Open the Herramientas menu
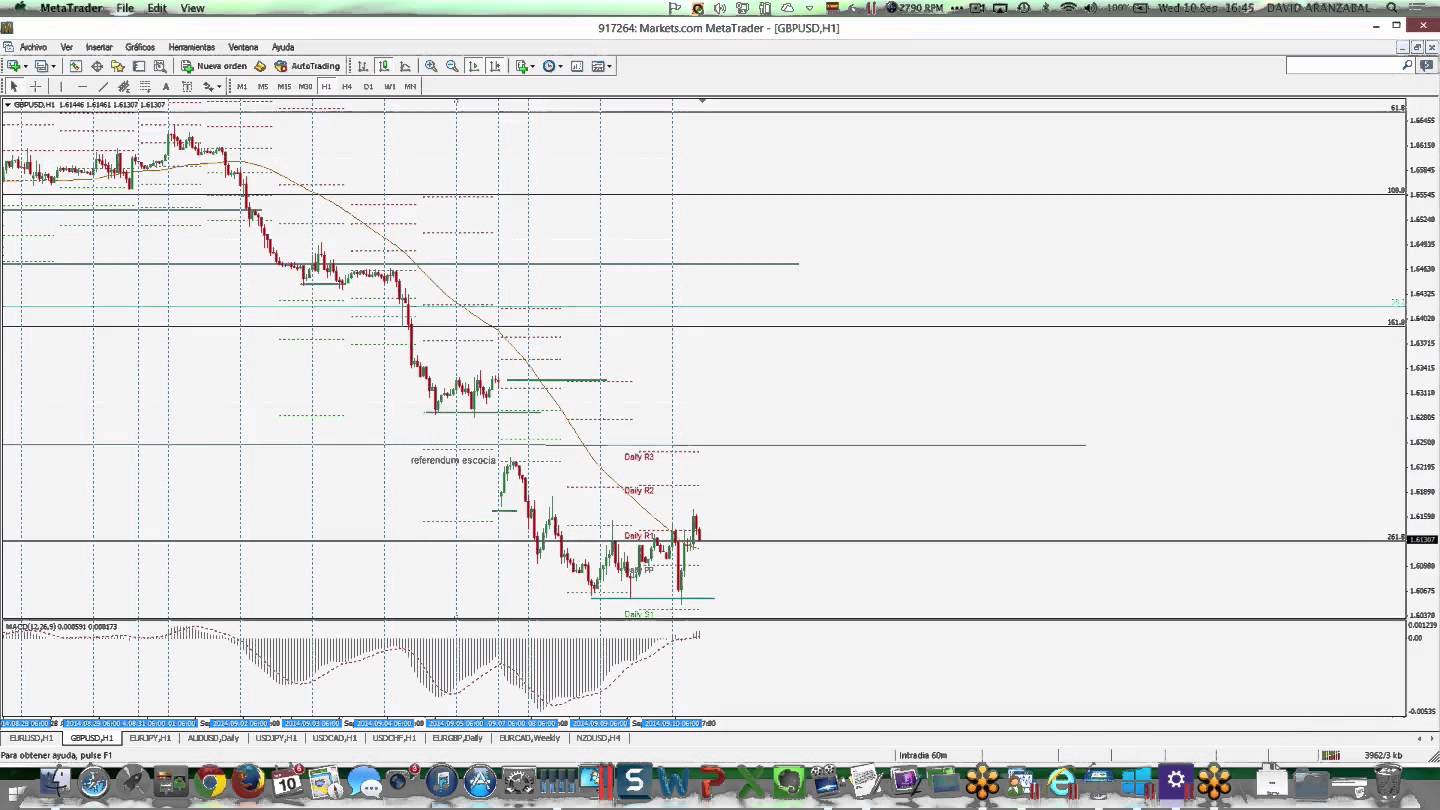The width and height of the screenshot is (1440, 810). [191, 47]
